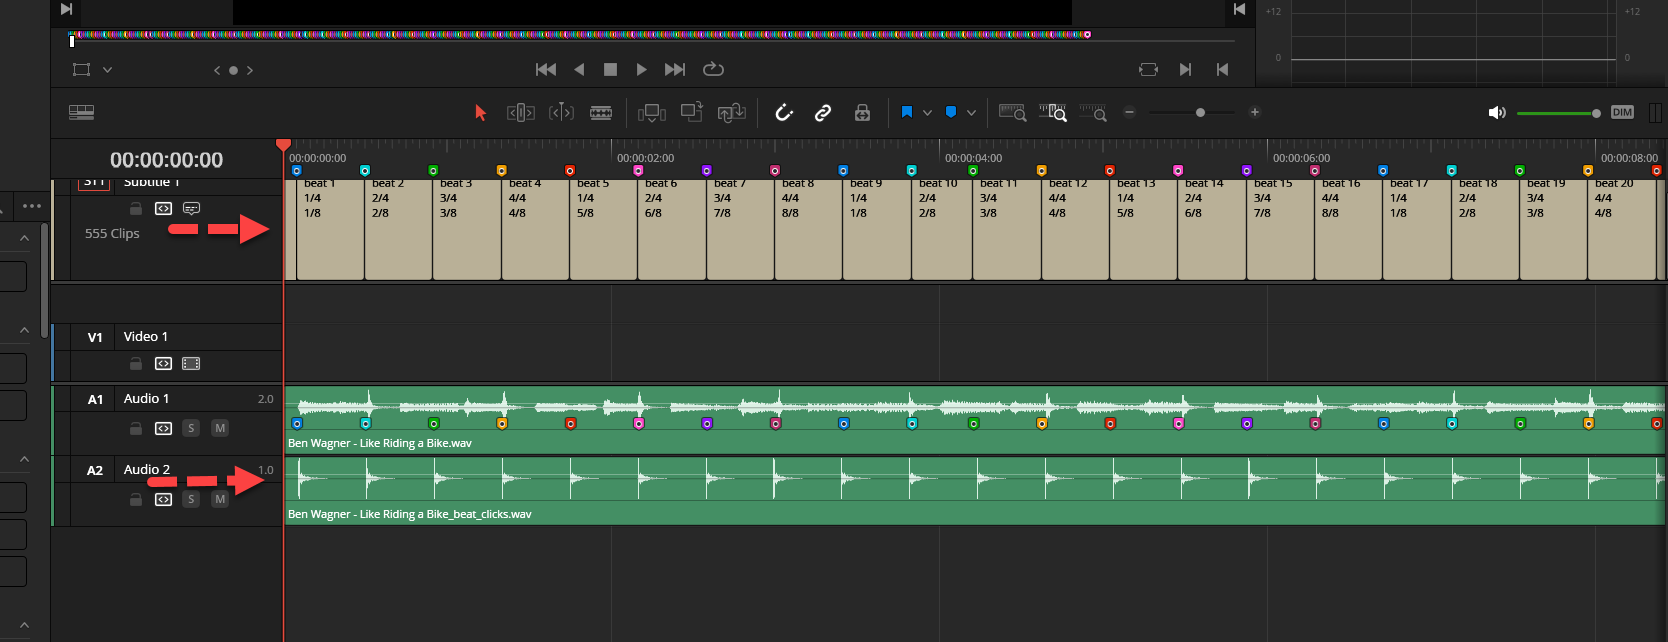
Task: Select the beat 1 subtitle clip
Action: tap(330, 229)
